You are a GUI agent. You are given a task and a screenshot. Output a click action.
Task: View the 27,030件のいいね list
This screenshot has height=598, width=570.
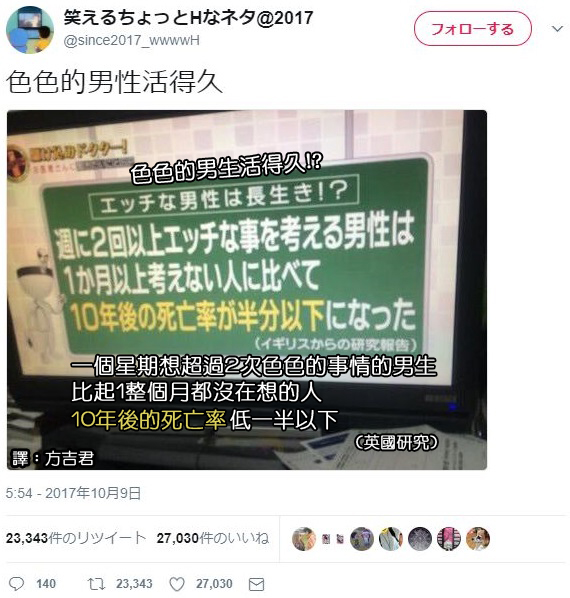(x=213, y=538)
